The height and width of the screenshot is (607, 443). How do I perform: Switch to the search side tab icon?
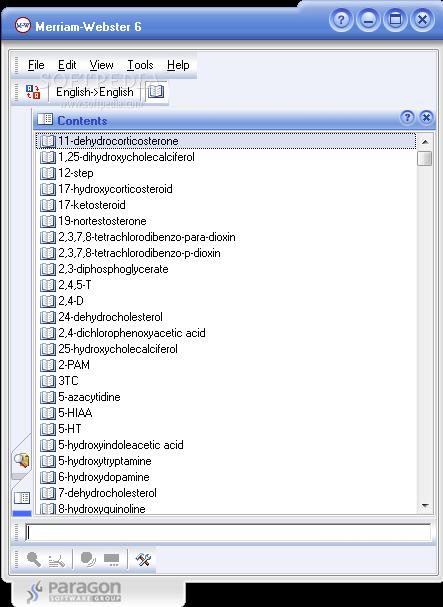(22, 460)
